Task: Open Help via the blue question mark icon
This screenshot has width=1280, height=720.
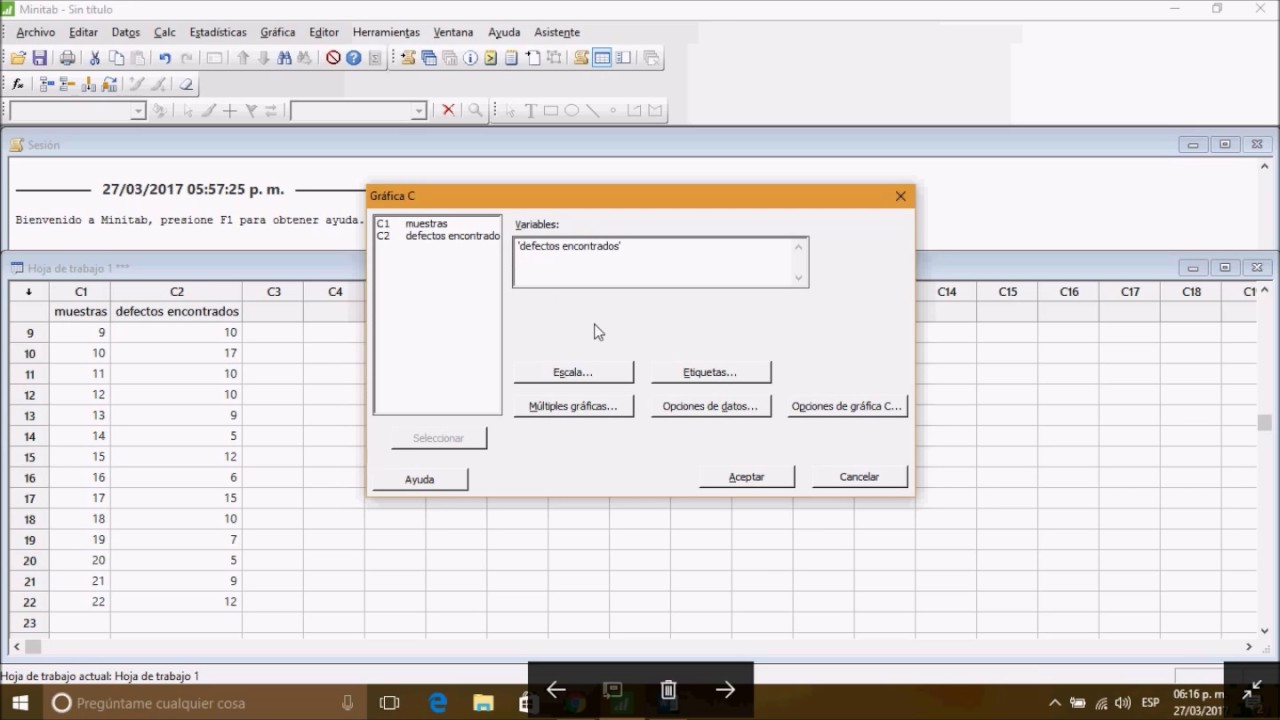Action: click(353, 58)
